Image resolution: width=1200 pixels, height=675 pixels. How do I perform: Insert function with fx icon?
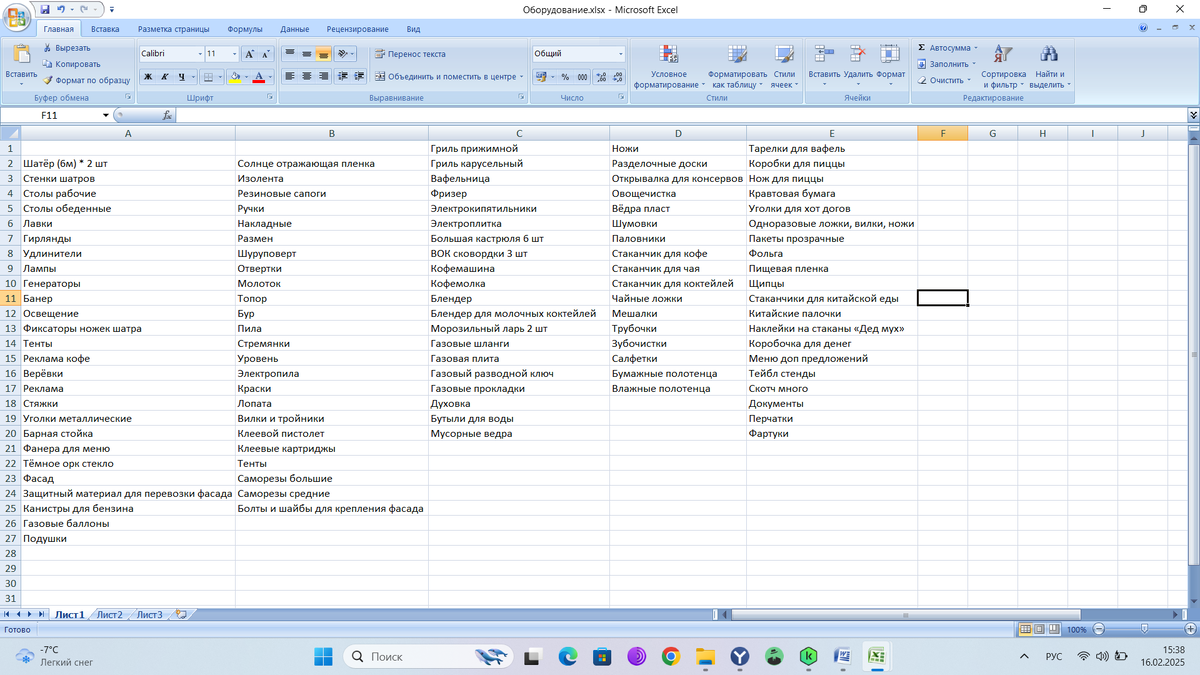coord(167,115)
